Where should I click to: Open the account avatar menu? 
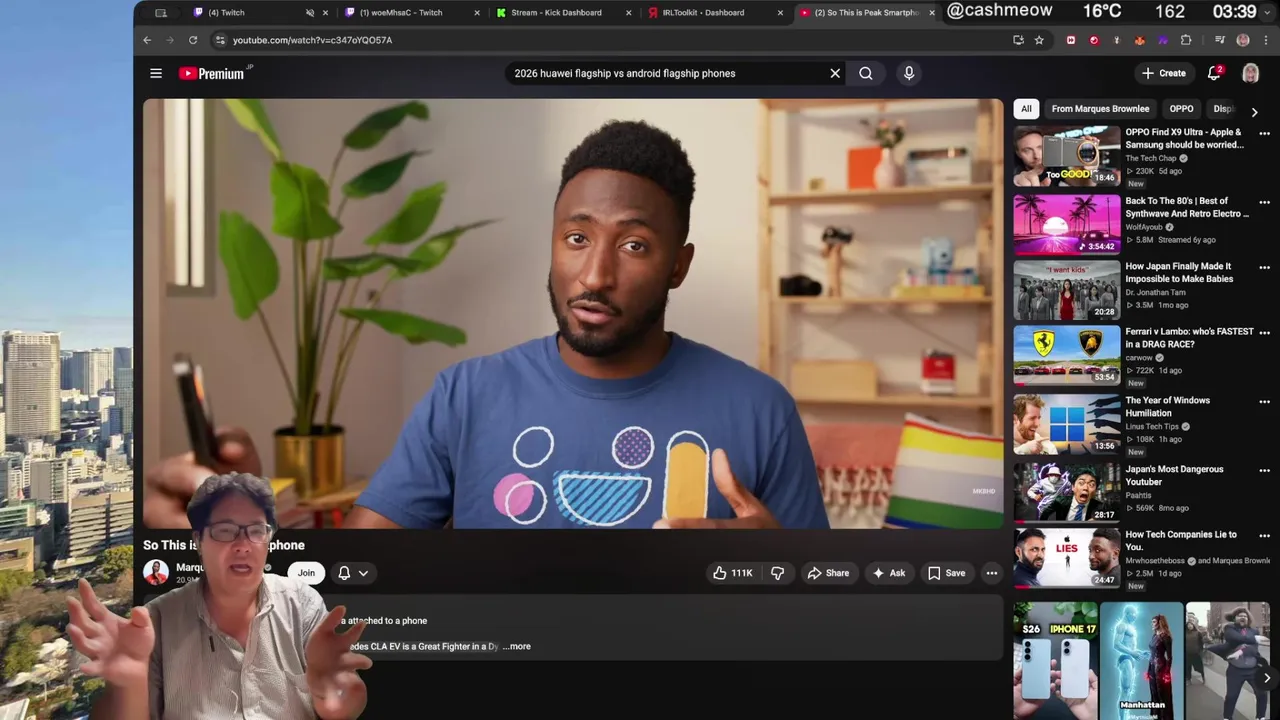1250,73
